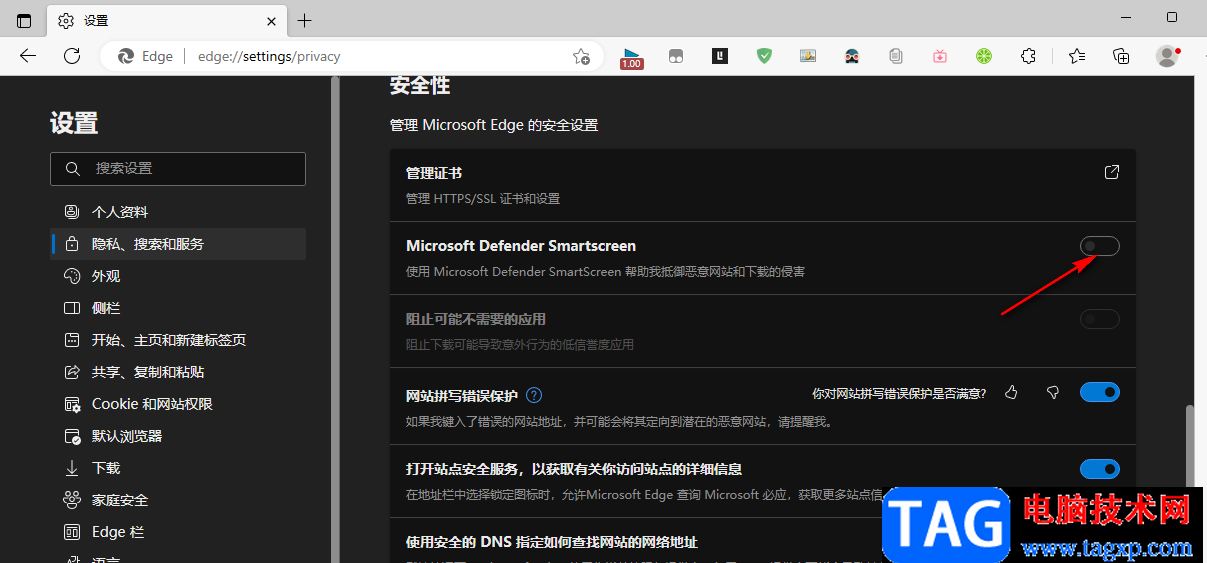Open 下载 settings section
This screenshot has width=1207, height=563.
pyautogui.click(x=178, y=468)
